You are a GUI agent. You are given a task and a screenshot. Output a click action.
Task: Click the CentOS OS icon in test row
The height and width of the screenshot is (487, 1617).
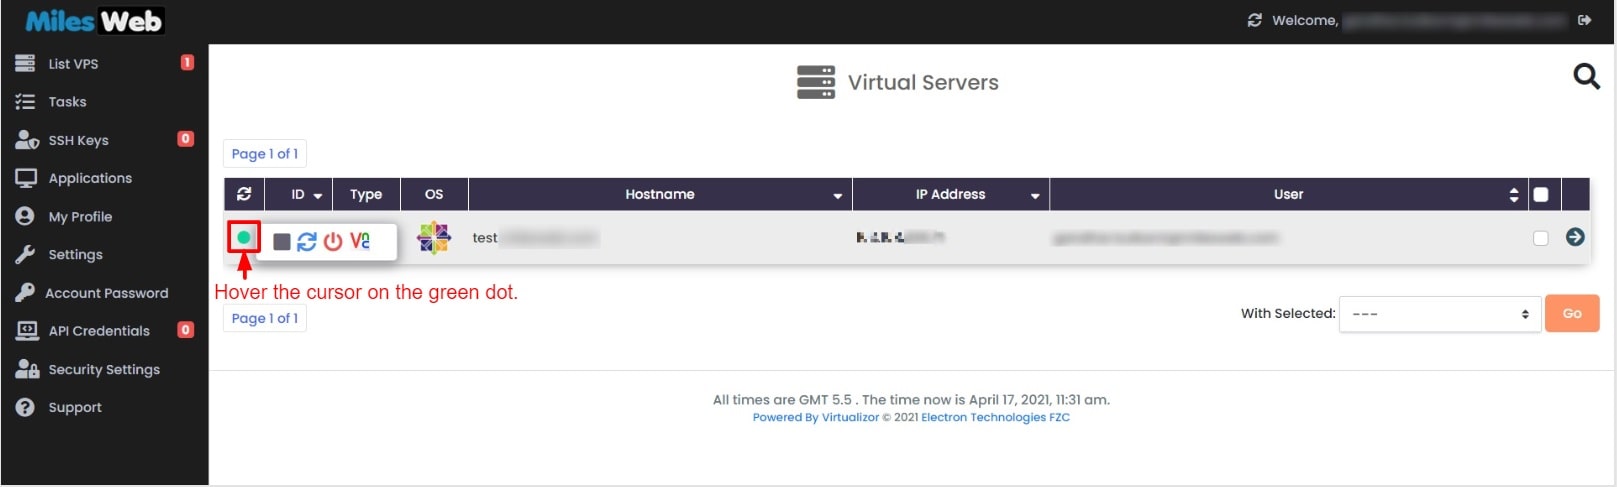click(434, 238)
